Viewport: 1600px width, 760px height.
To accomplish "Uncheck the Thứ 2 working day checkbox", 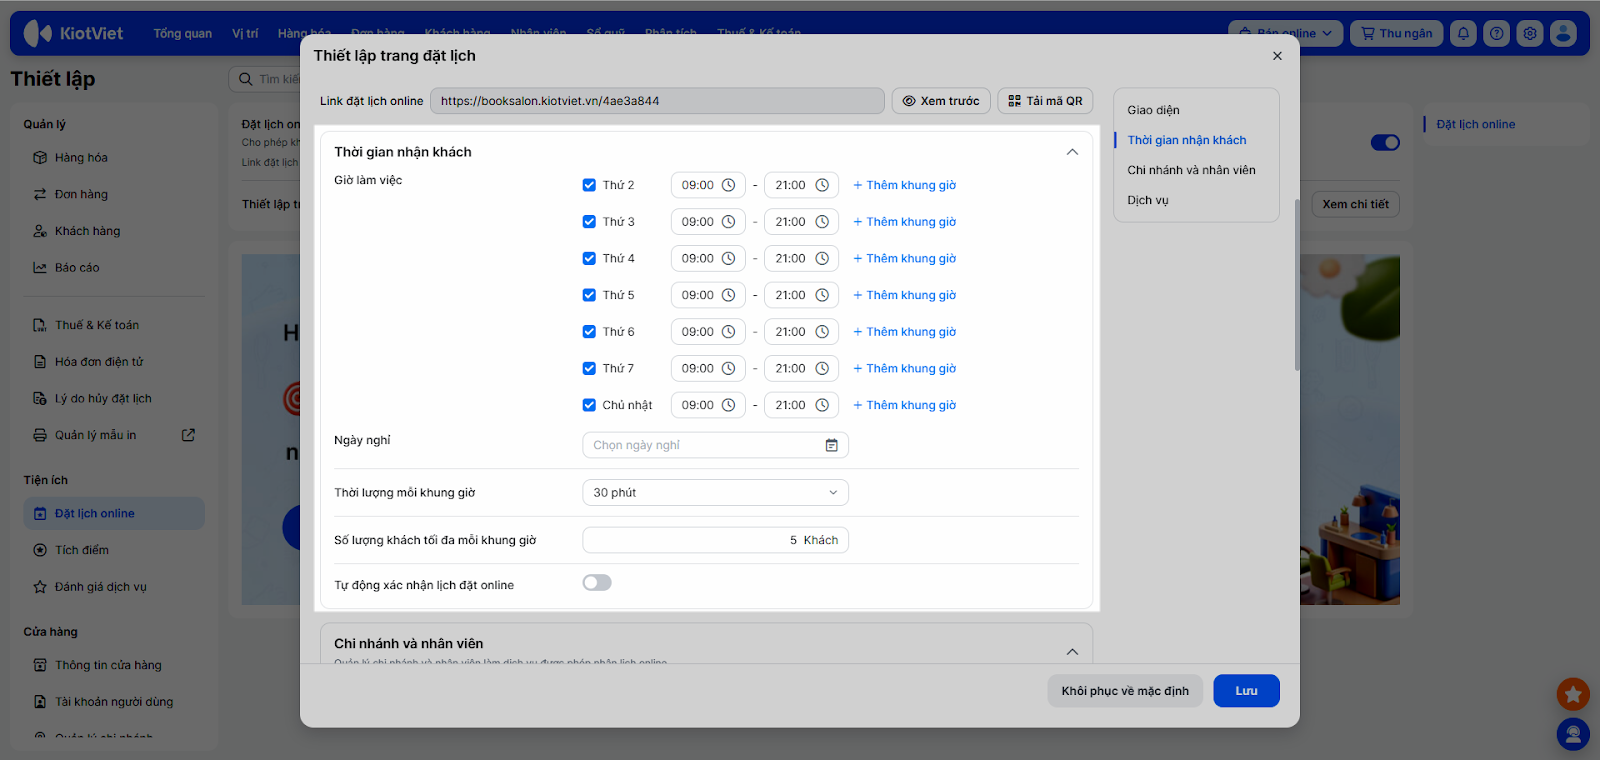I will coord(589,185).
